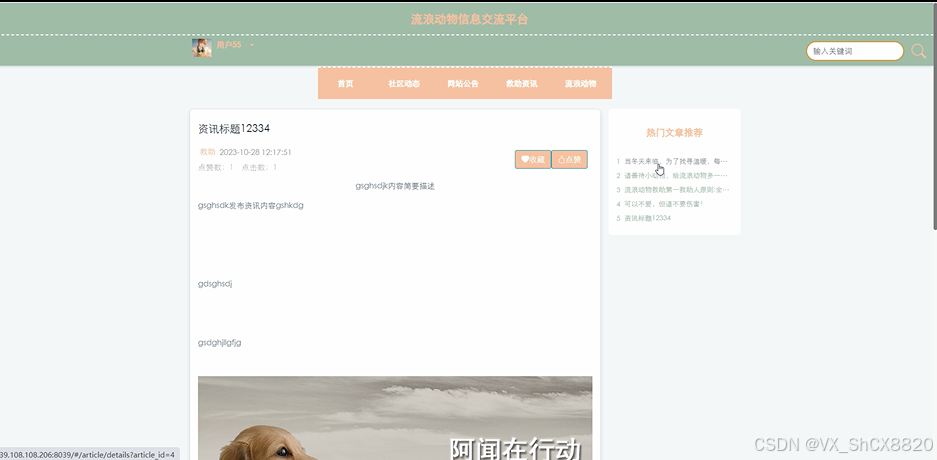Click the article title 资讯标题12334 heading

[234, 128]
